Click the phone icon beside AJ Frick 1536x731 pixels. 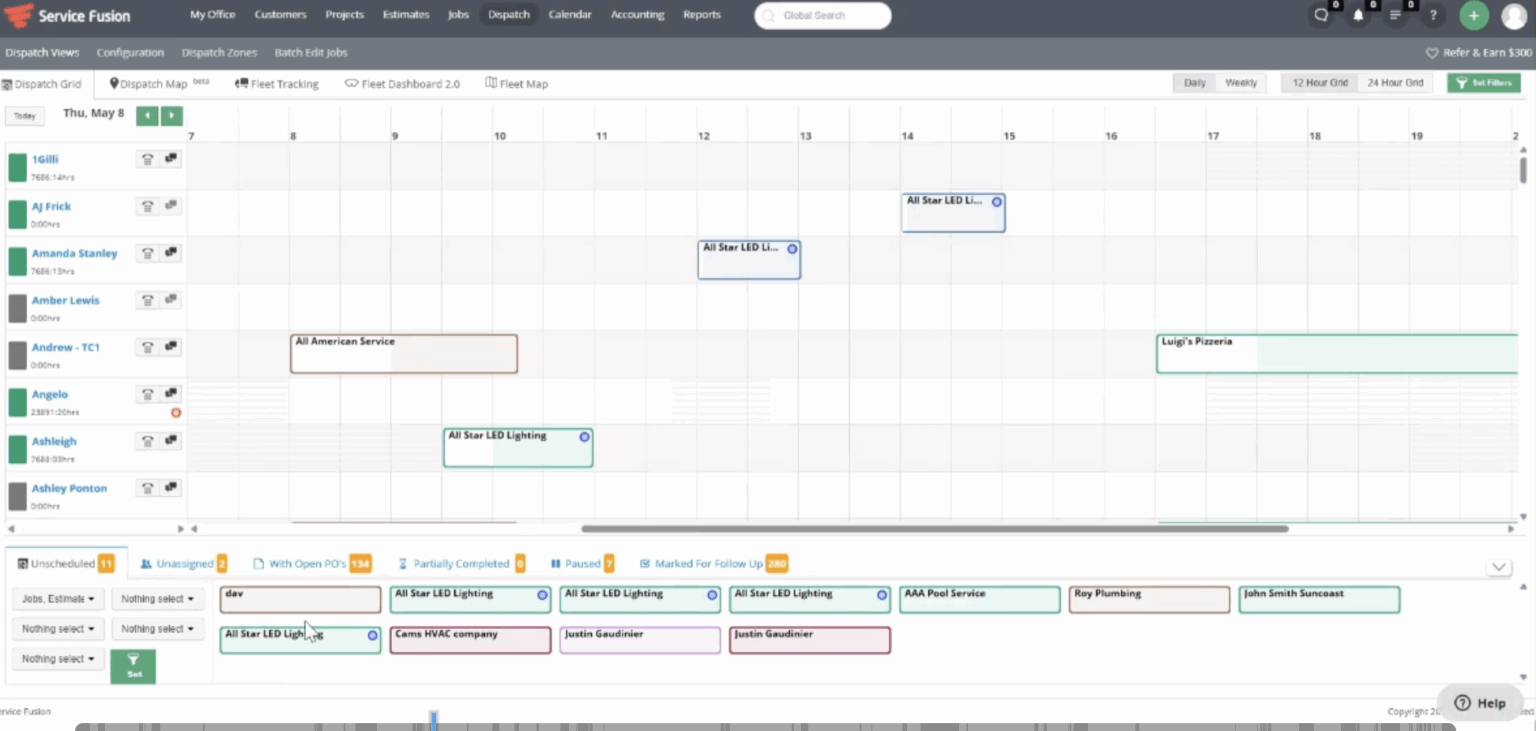click(x=148, y=206)
